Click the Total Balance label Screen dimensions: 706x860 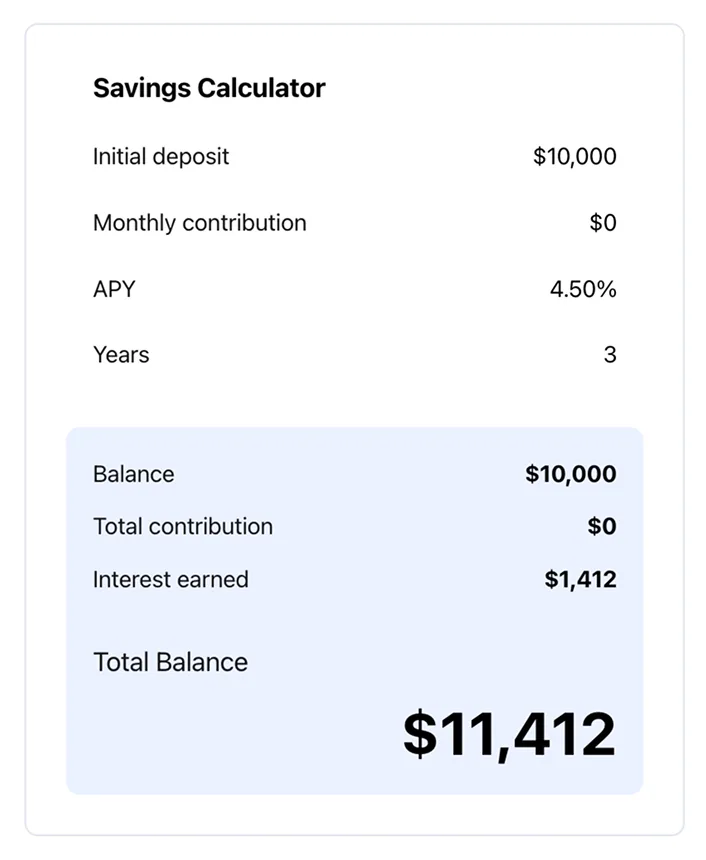pos(170,662)
